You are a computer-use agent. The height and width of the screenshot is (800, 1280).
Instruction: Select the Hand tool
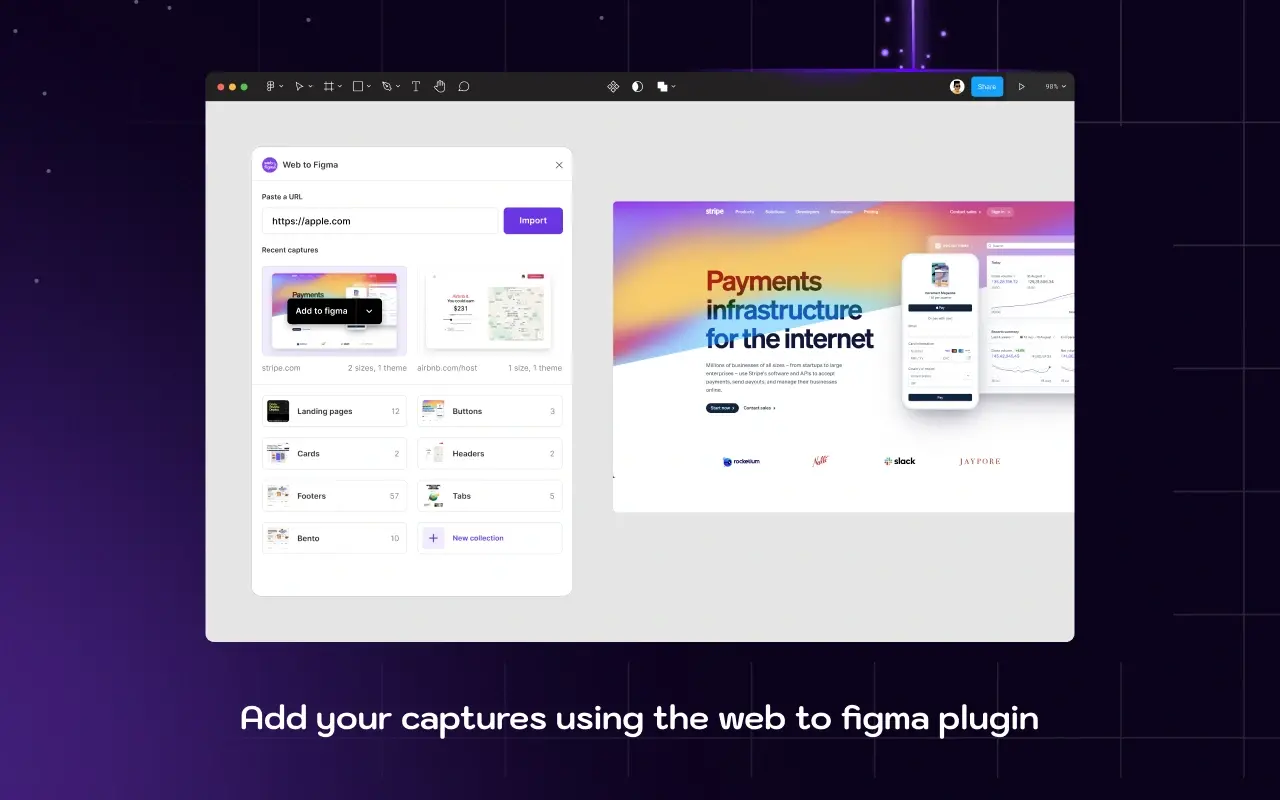point(440,87)
